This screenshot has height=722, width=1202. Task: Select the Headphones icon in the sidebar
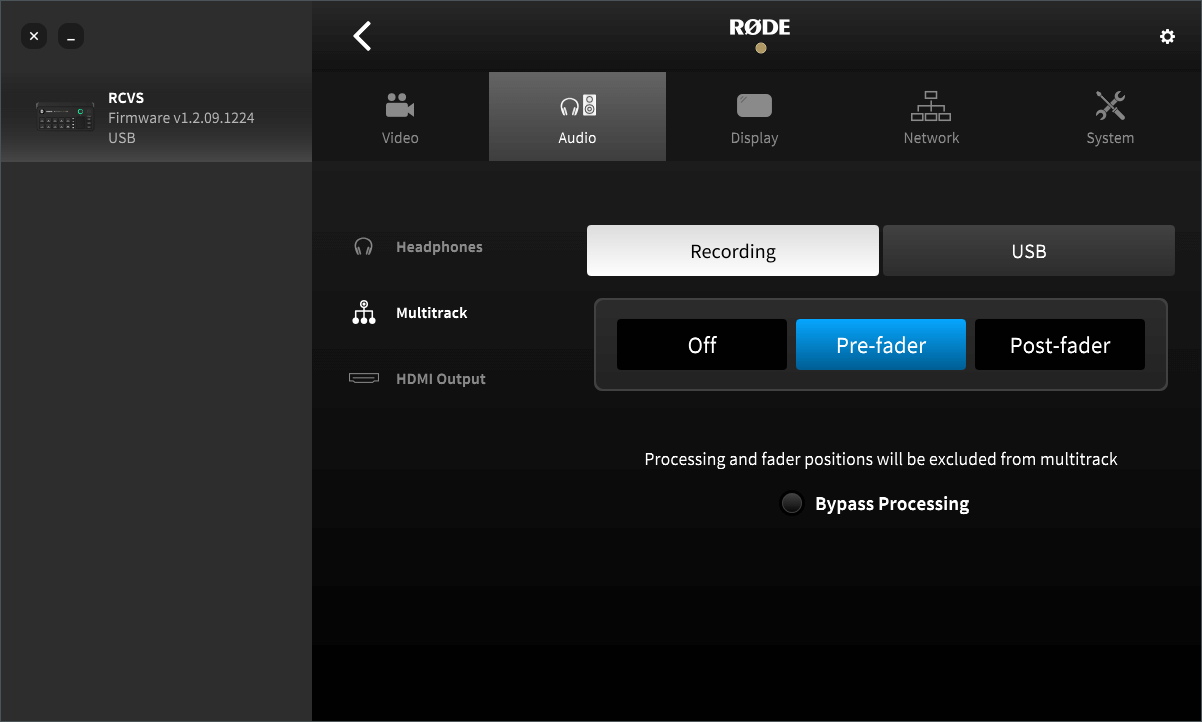point(364,245)
